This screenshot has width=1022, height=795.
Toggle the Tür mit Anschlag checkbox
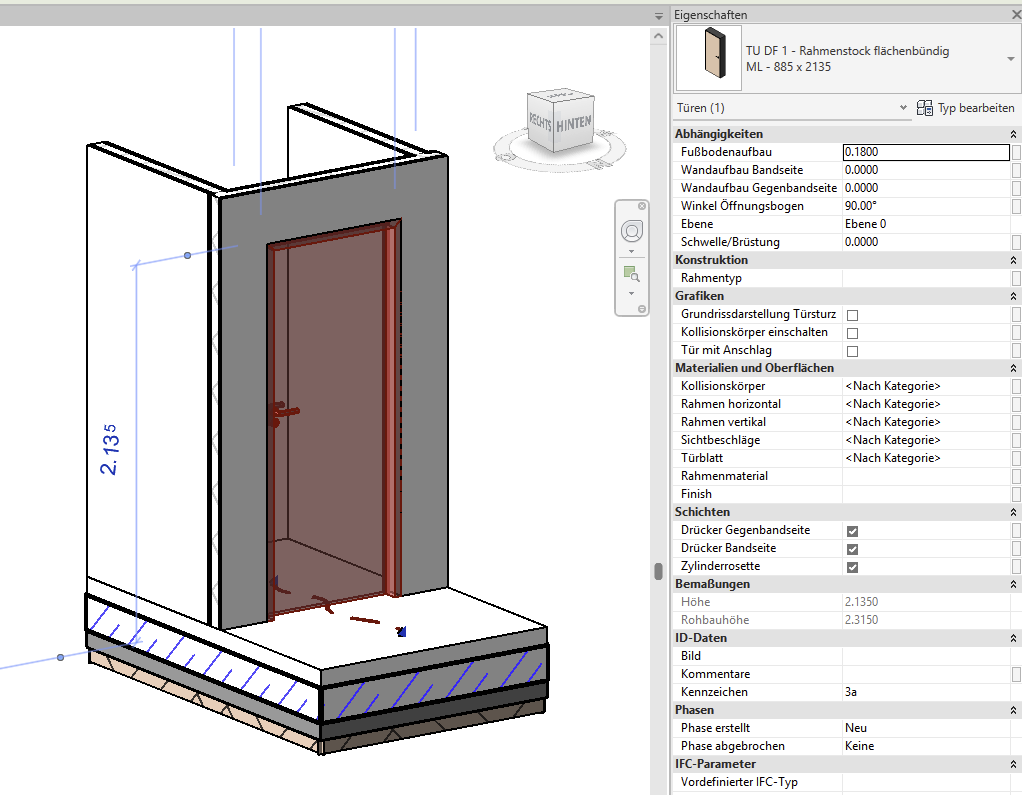tap(852, 351)
